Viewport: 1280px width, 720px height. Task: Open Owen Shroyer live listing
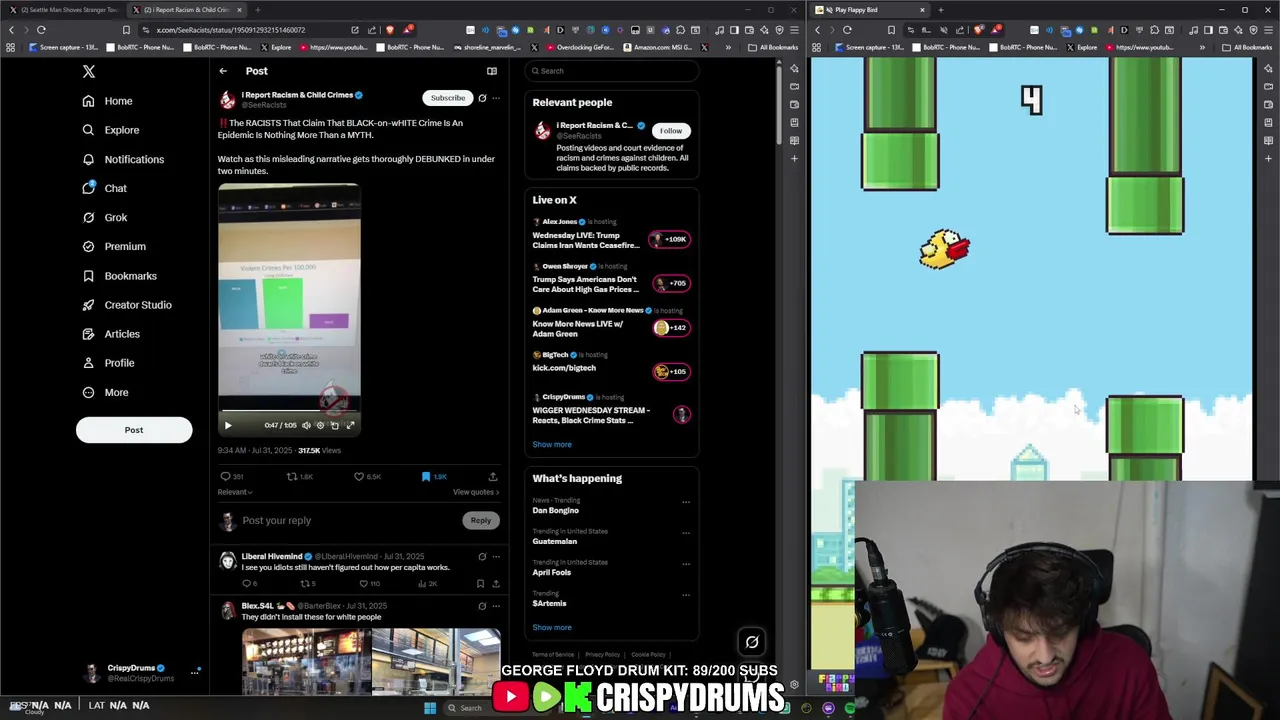pos(611,279)
